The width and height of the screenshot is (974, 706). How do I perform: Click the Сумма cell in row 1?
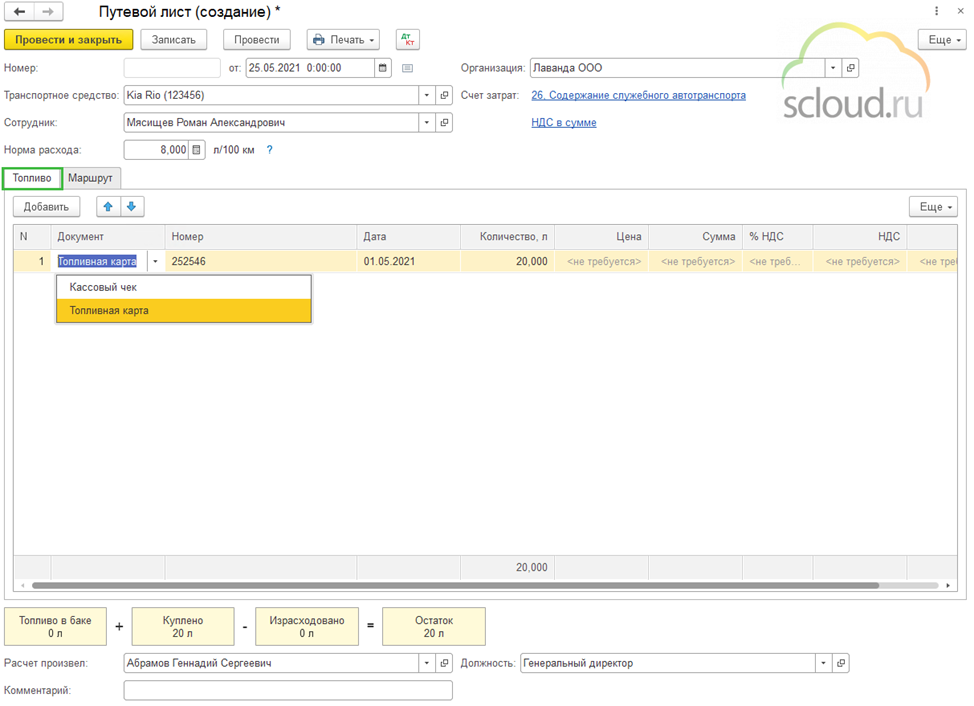pos(696,261)
